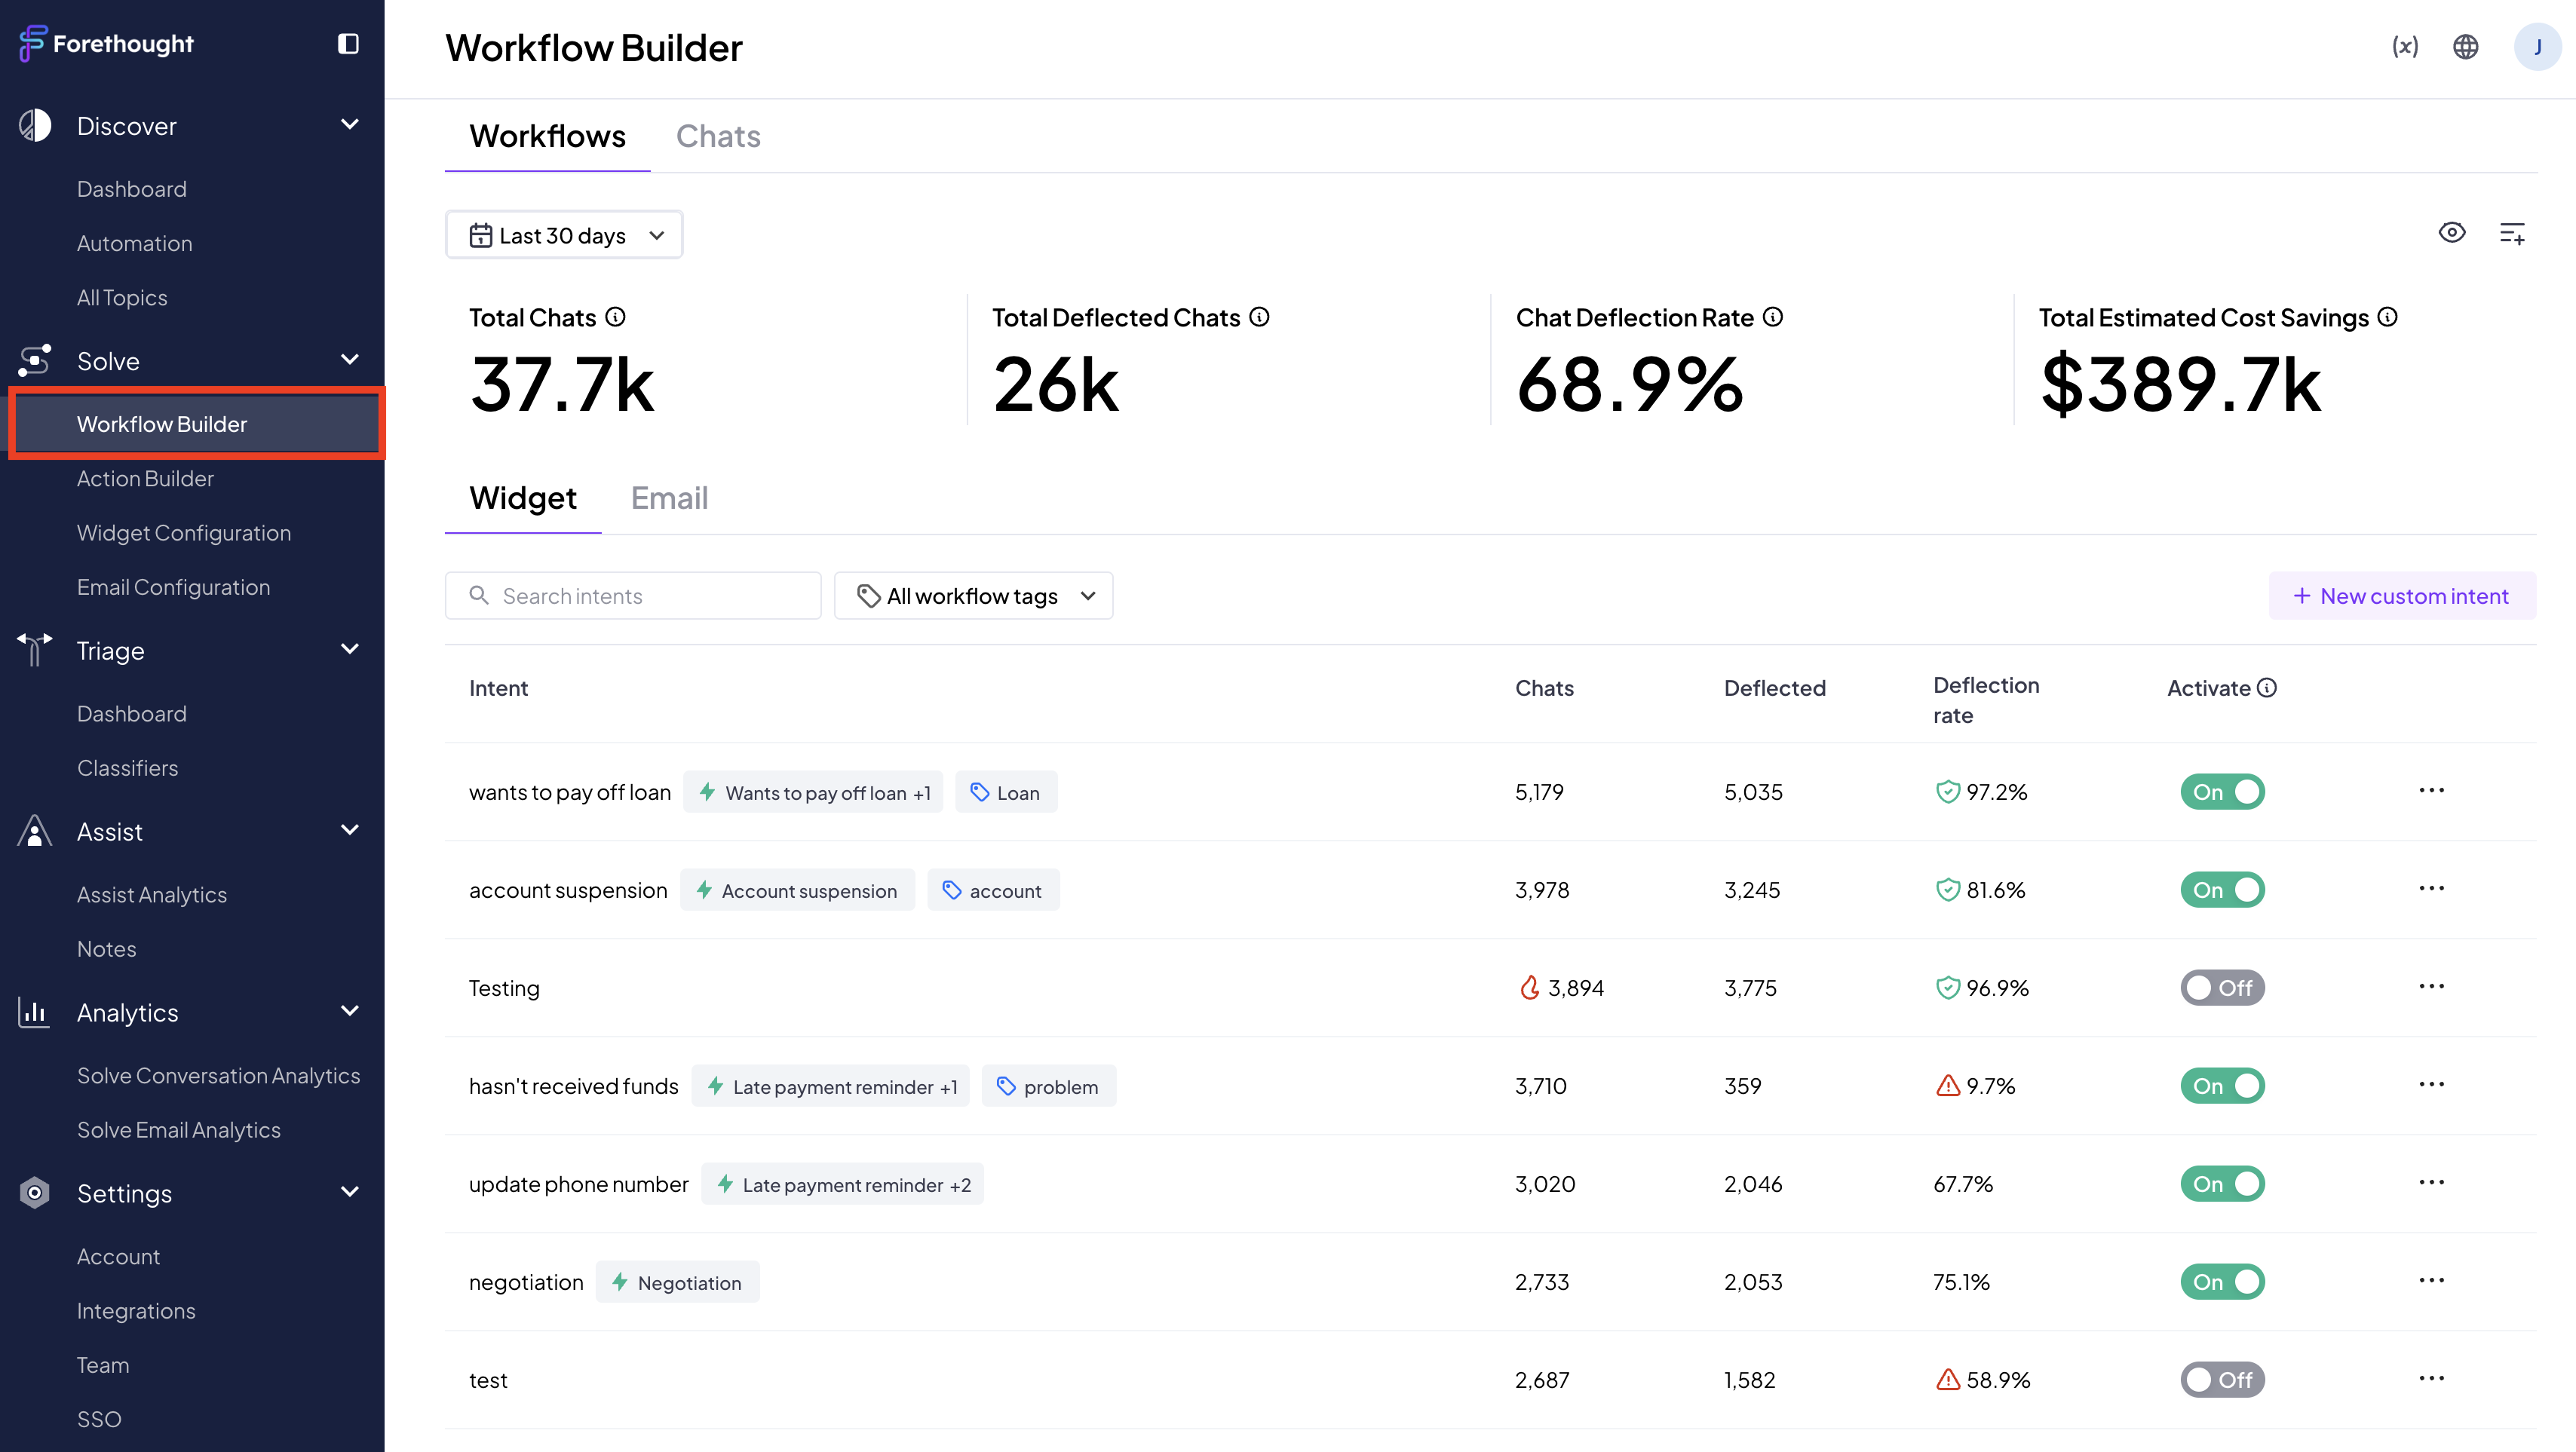Collapse the Triage section chevron
The width and height of the screenshot is (2576, 1452).
(x=350, y=649)
